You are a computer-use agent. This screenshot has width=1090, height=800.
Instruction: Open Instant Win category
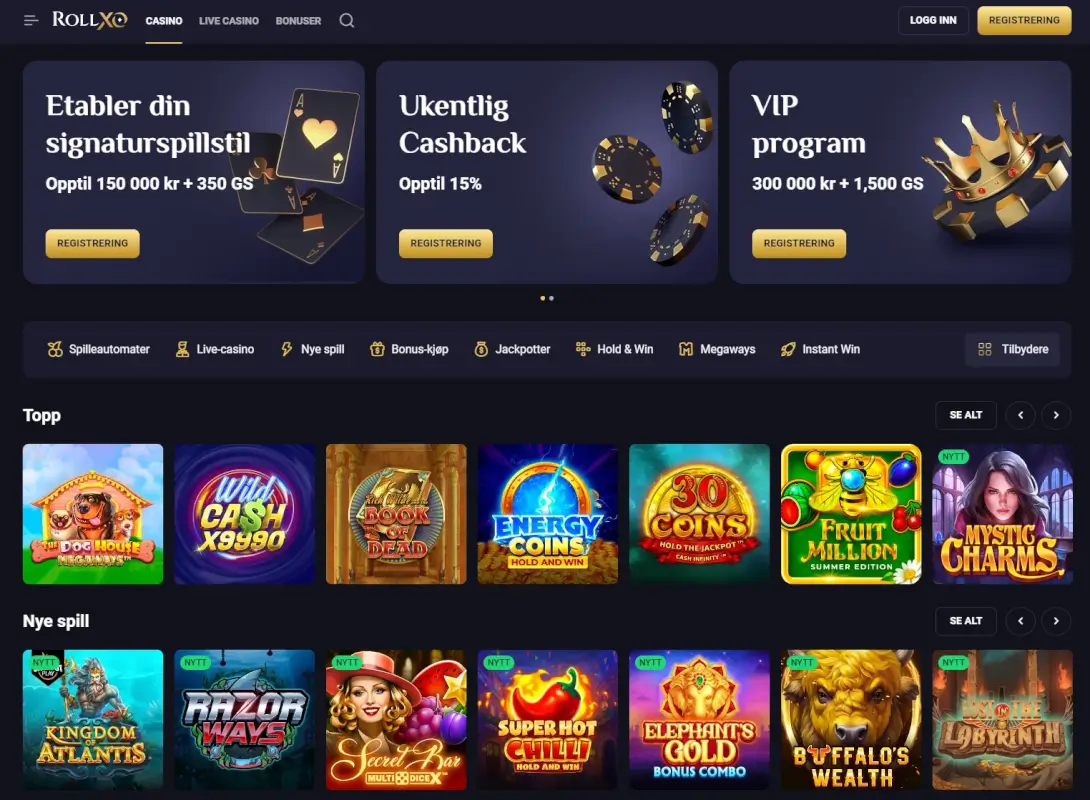[820, 349]
